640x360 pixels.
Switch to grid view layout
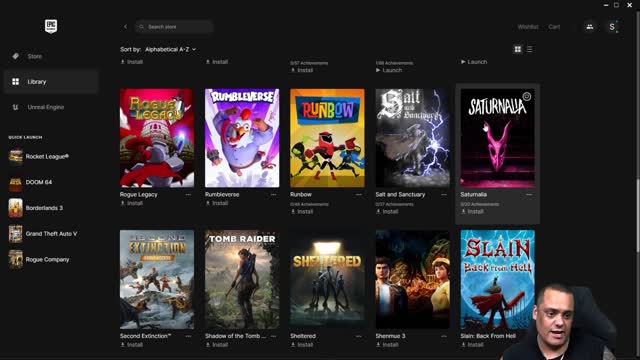(x=518, y=49)
